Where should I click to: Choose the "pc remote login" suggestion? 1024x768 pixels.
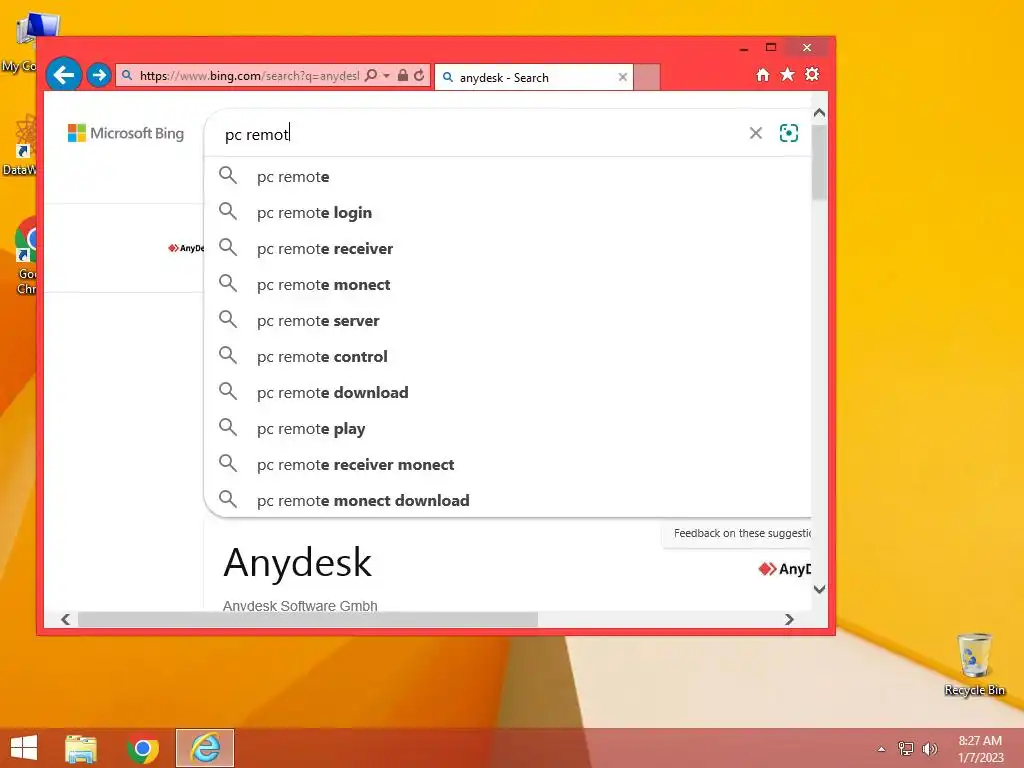pos(507,212)
